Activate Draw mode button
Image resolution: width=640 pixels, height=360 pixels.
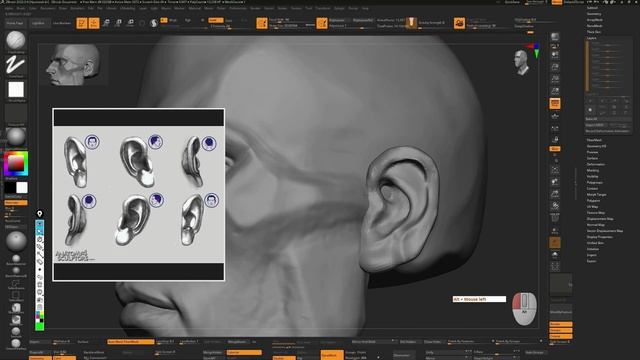[94, 23]
